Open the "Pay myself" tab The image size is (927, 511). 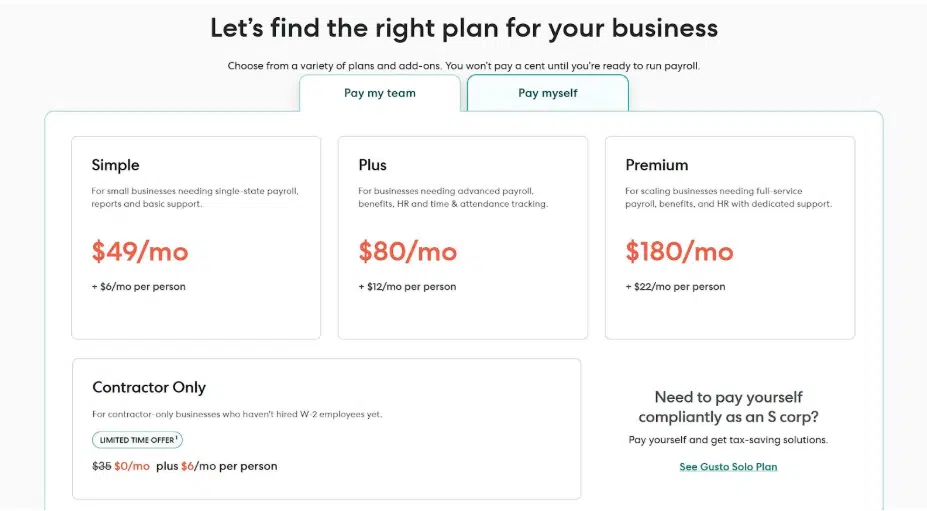[547, 93]
